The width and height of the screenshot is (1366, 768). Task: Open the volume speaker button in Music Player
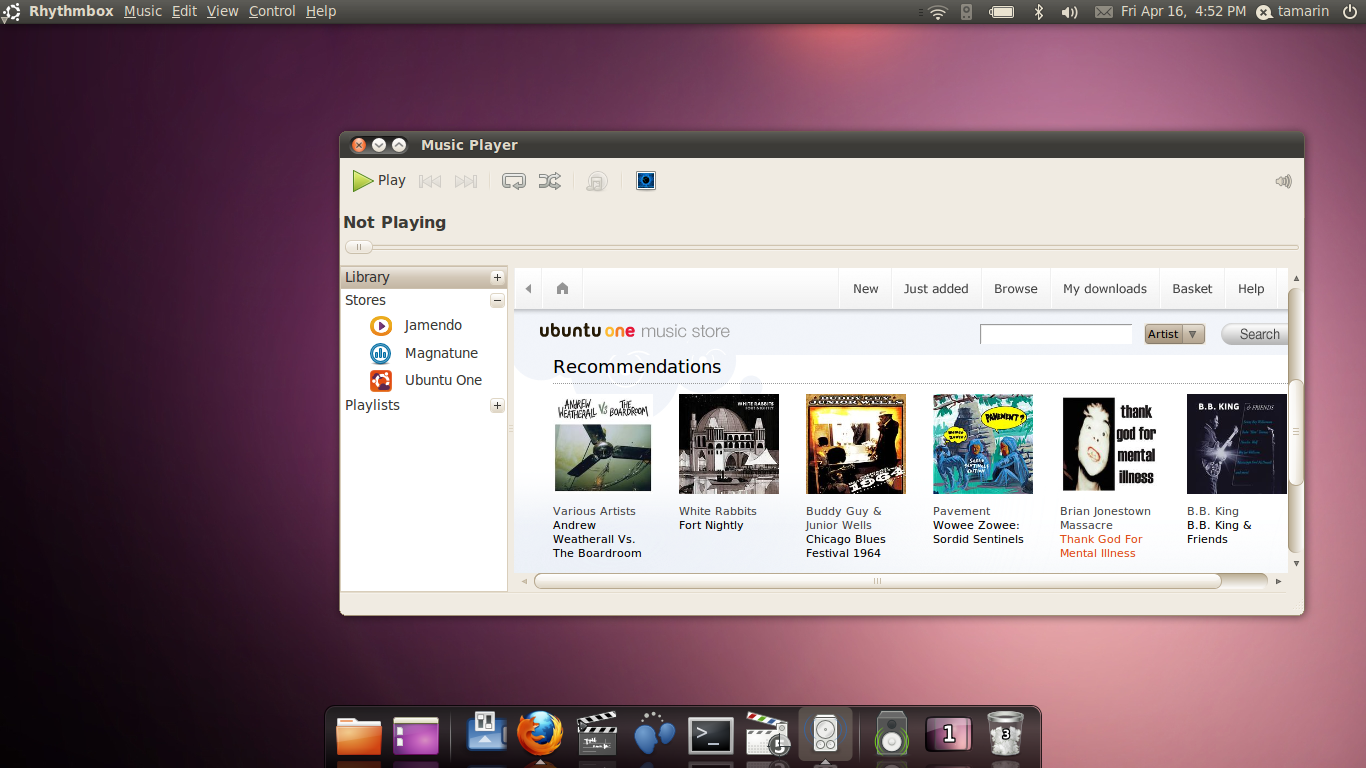tap(1283, 182)
